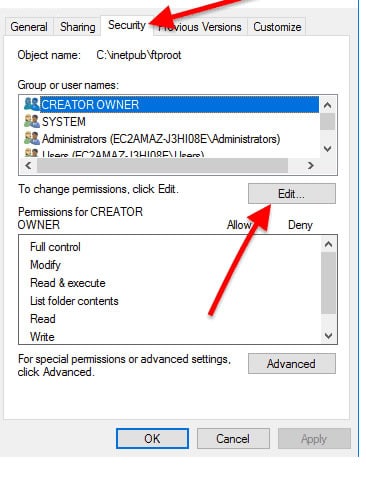Click the Administrators group icon
This screenshot has width=366, height=482.
(32, 138)
